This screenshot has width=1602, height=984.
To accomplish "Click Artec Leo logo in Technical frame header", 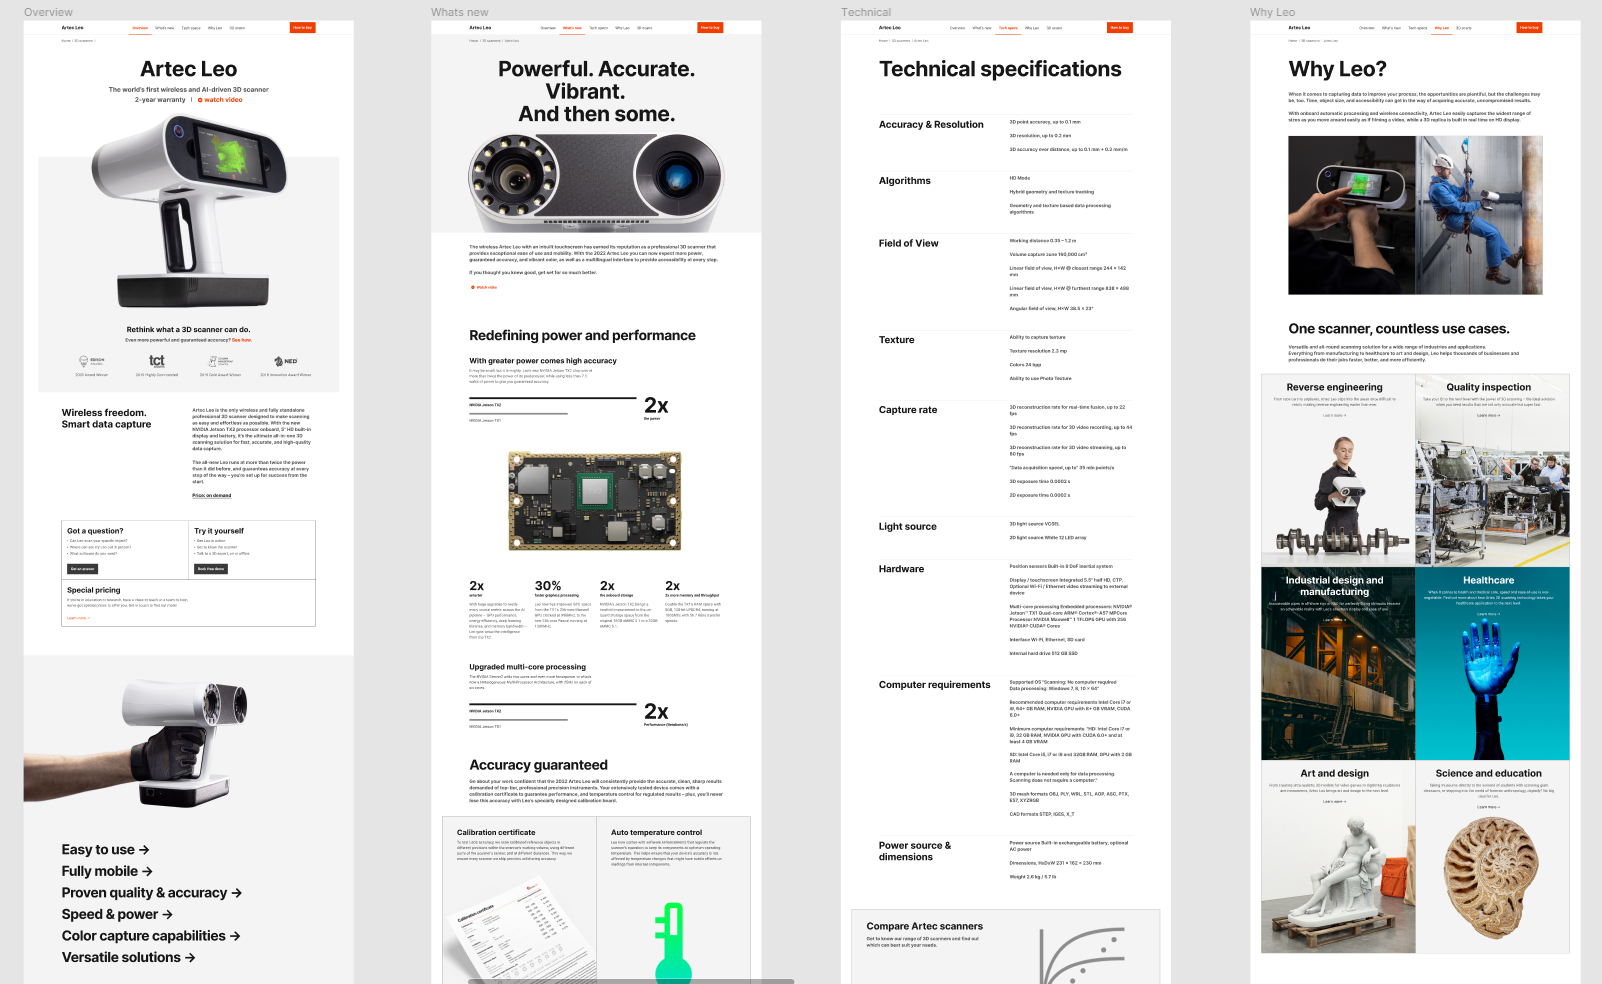I will (890, 28).
